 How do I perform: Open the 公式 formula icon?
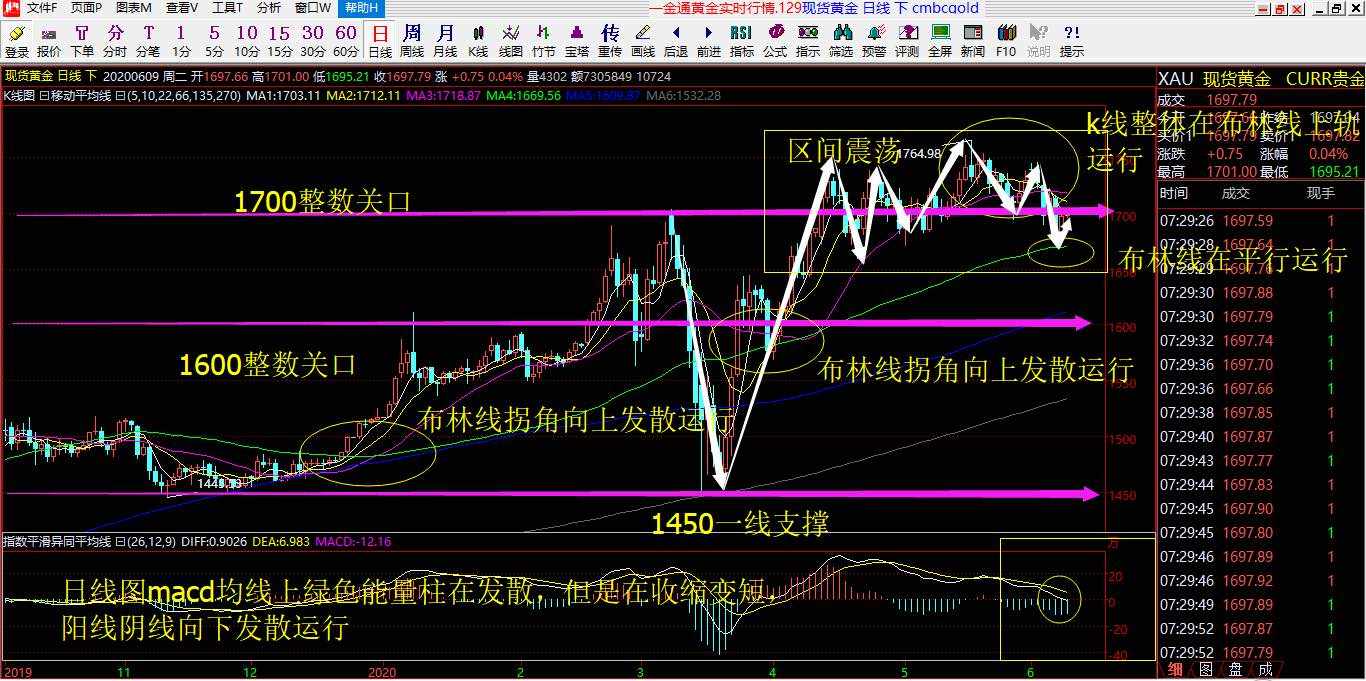pyautogui.click(x=775, y=41)
